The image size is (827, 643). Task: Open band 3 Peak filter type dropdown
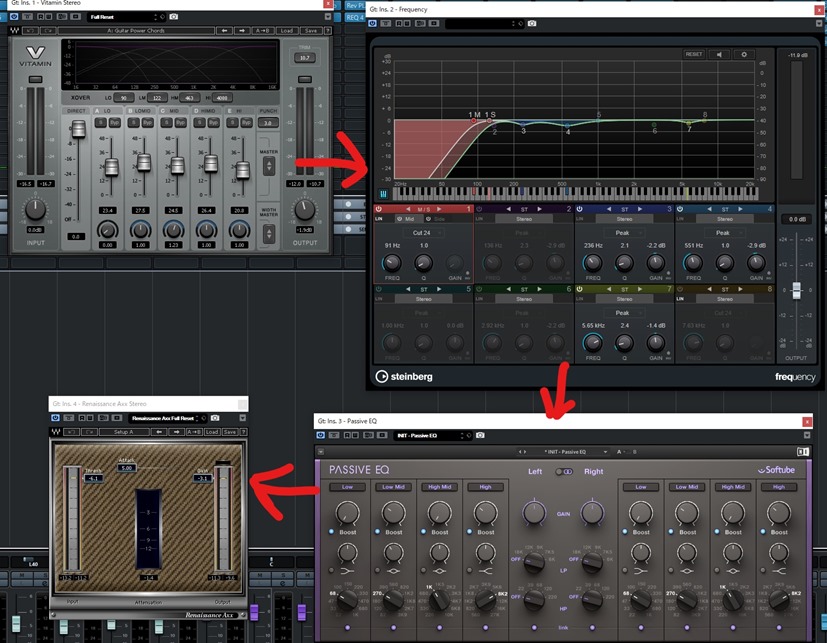624,232
